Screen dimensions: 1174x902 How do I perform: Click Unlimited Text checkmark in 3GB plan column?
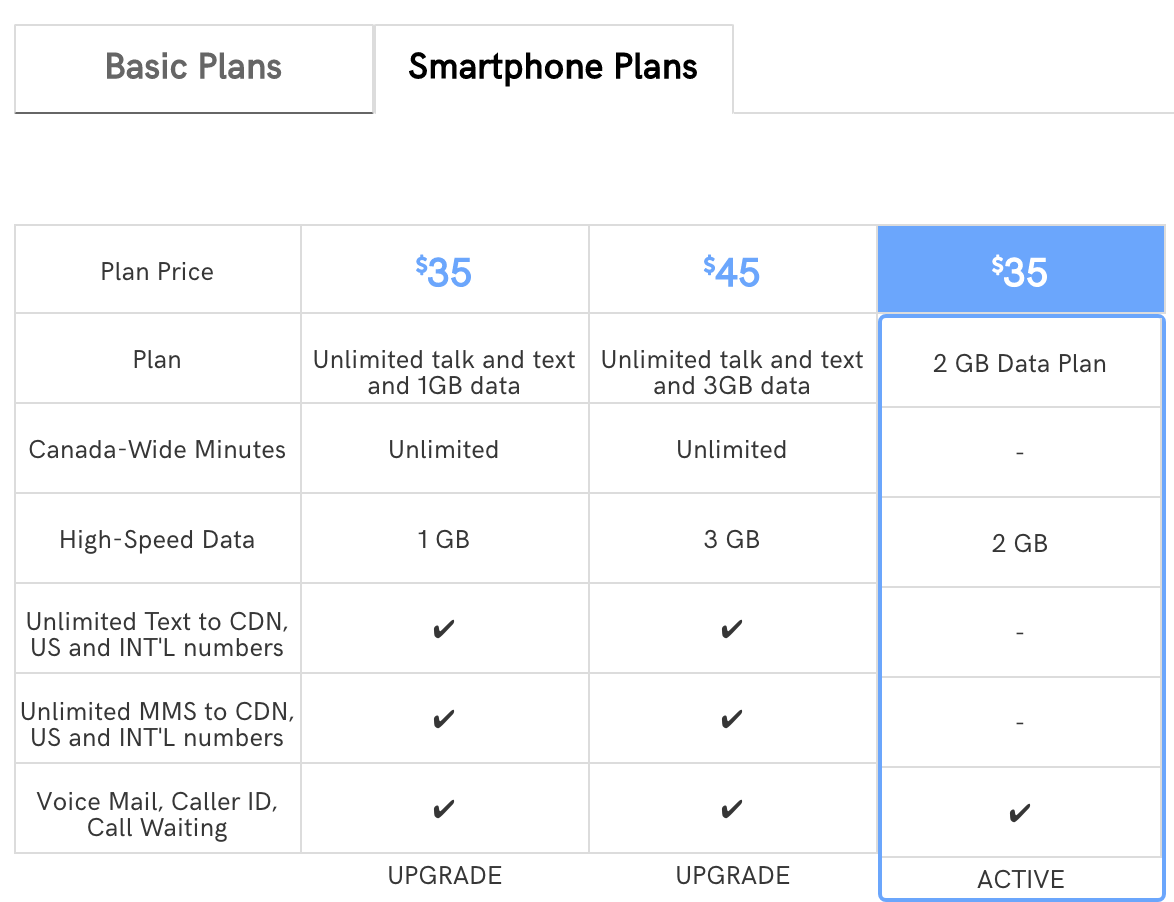(732, 630)
